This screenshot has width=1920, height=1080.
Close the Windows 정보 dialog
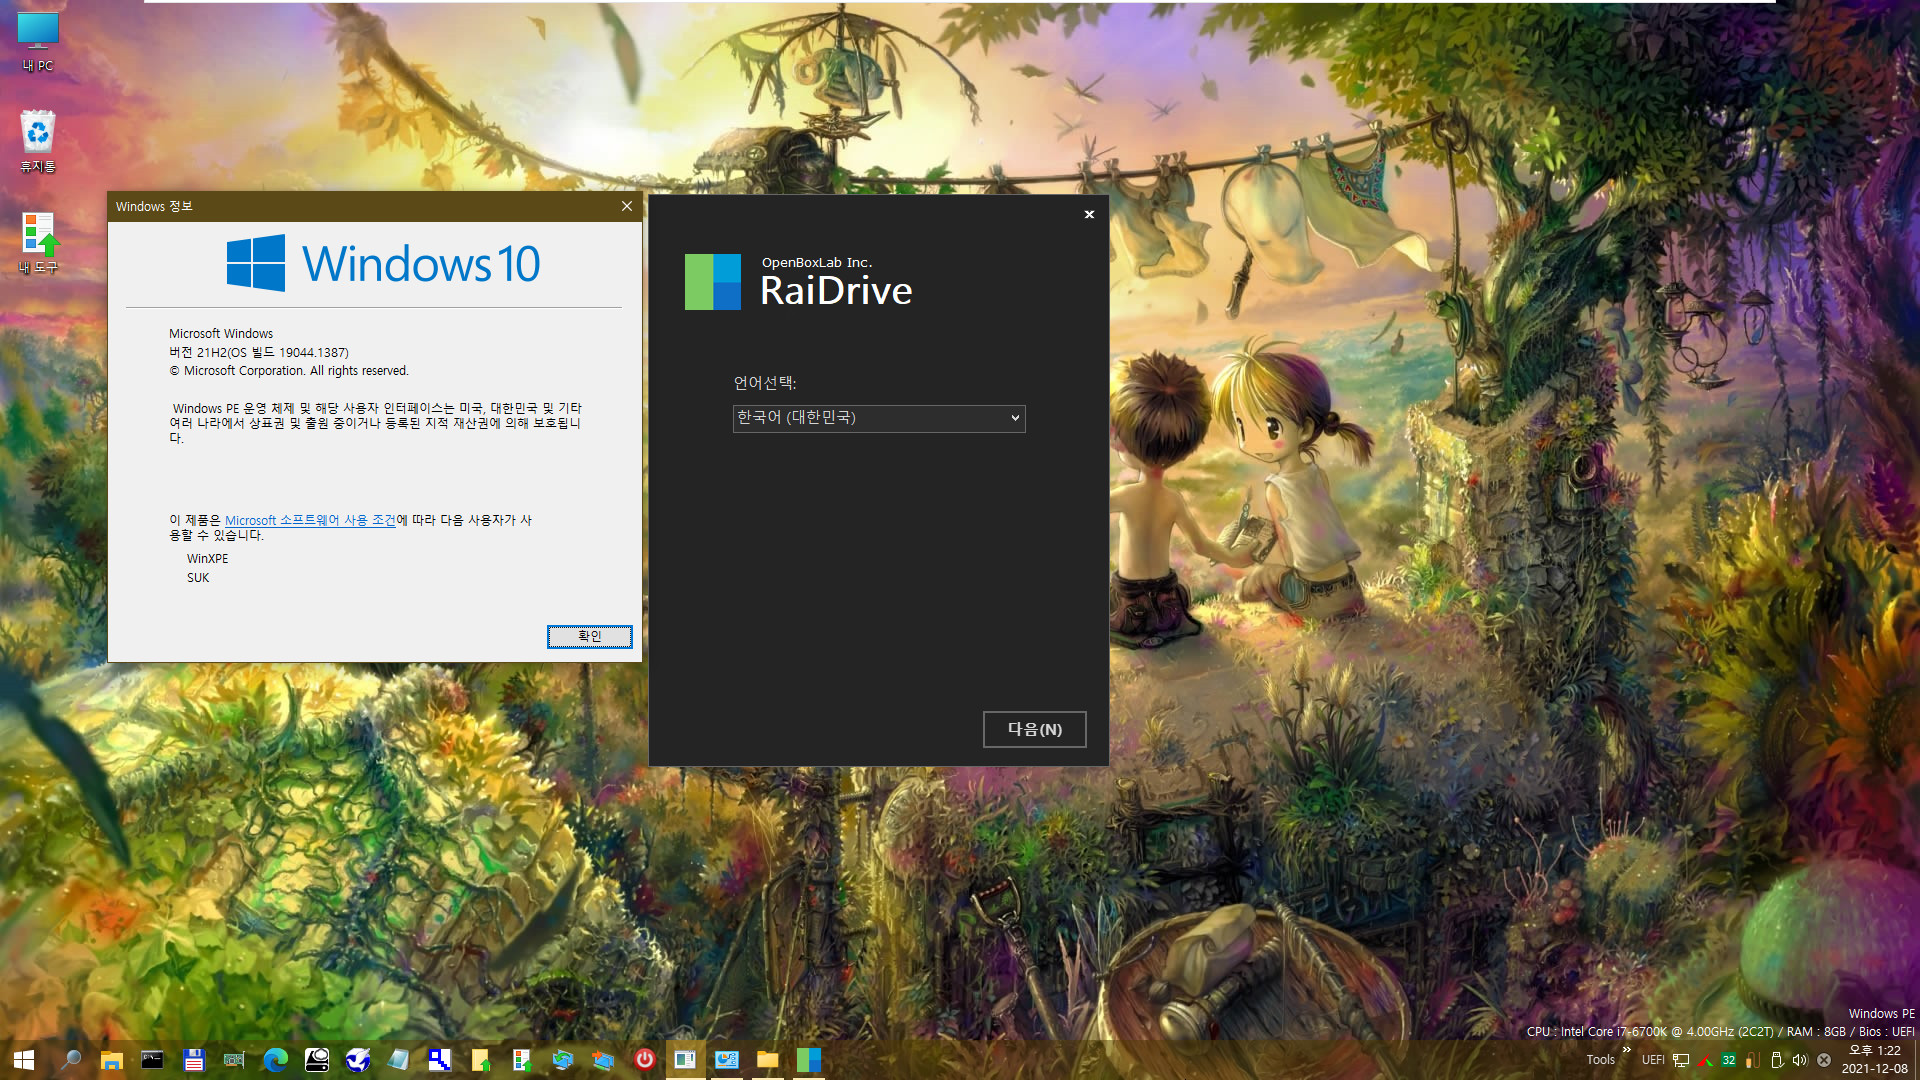tap(627, 206)
